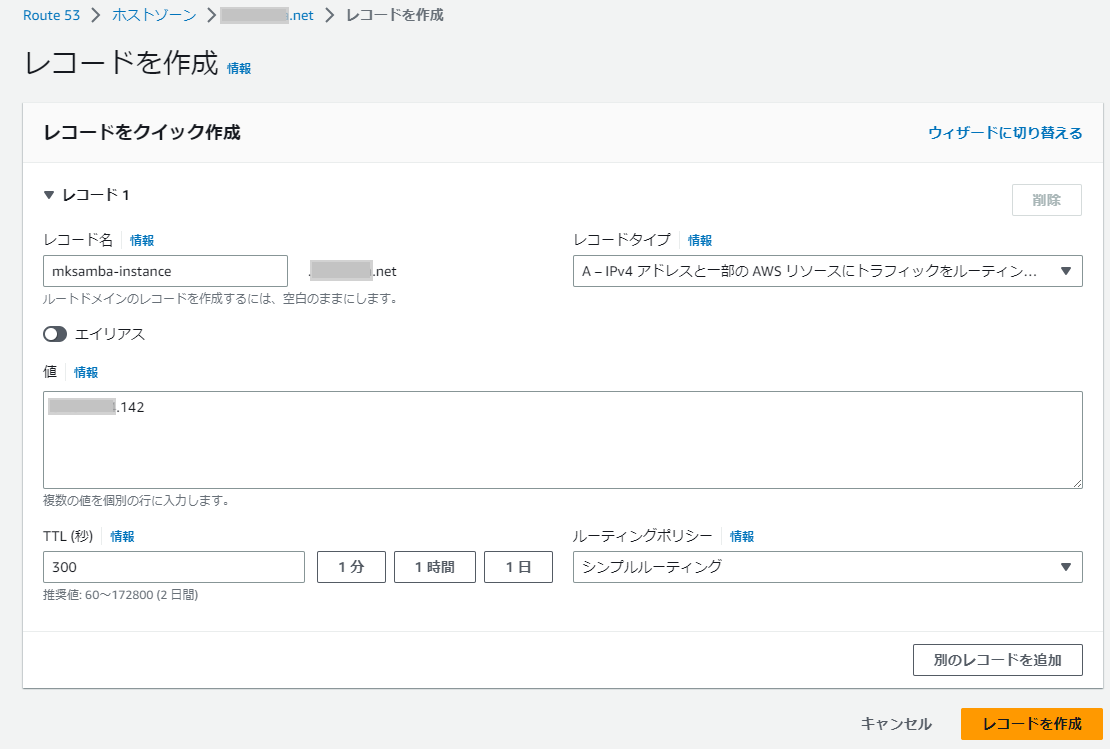Click the hint 推奨値: 60～172800 (2 日間)
Image resolution: width=1110 pixels, height=749 pixels.
pyautogui.click(x=120, y=595)
